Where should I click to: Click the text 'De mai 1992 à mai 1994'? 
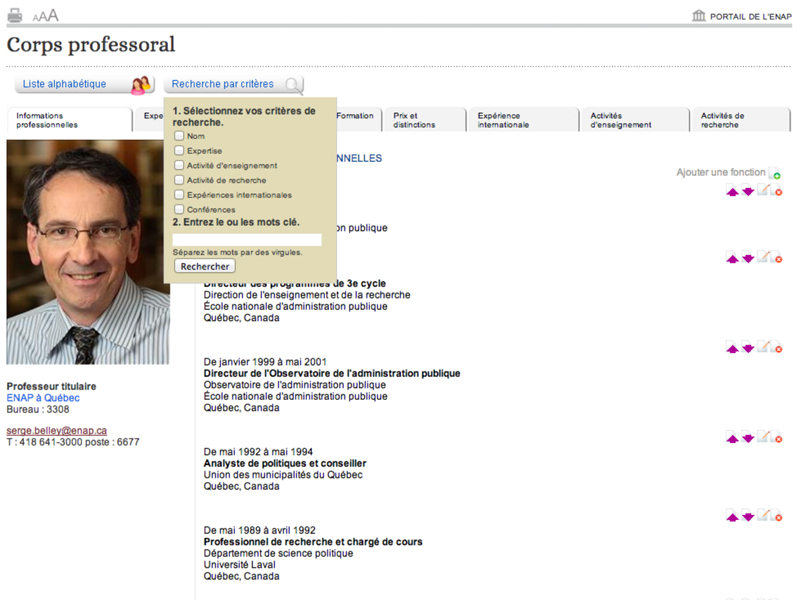point(258,452)
